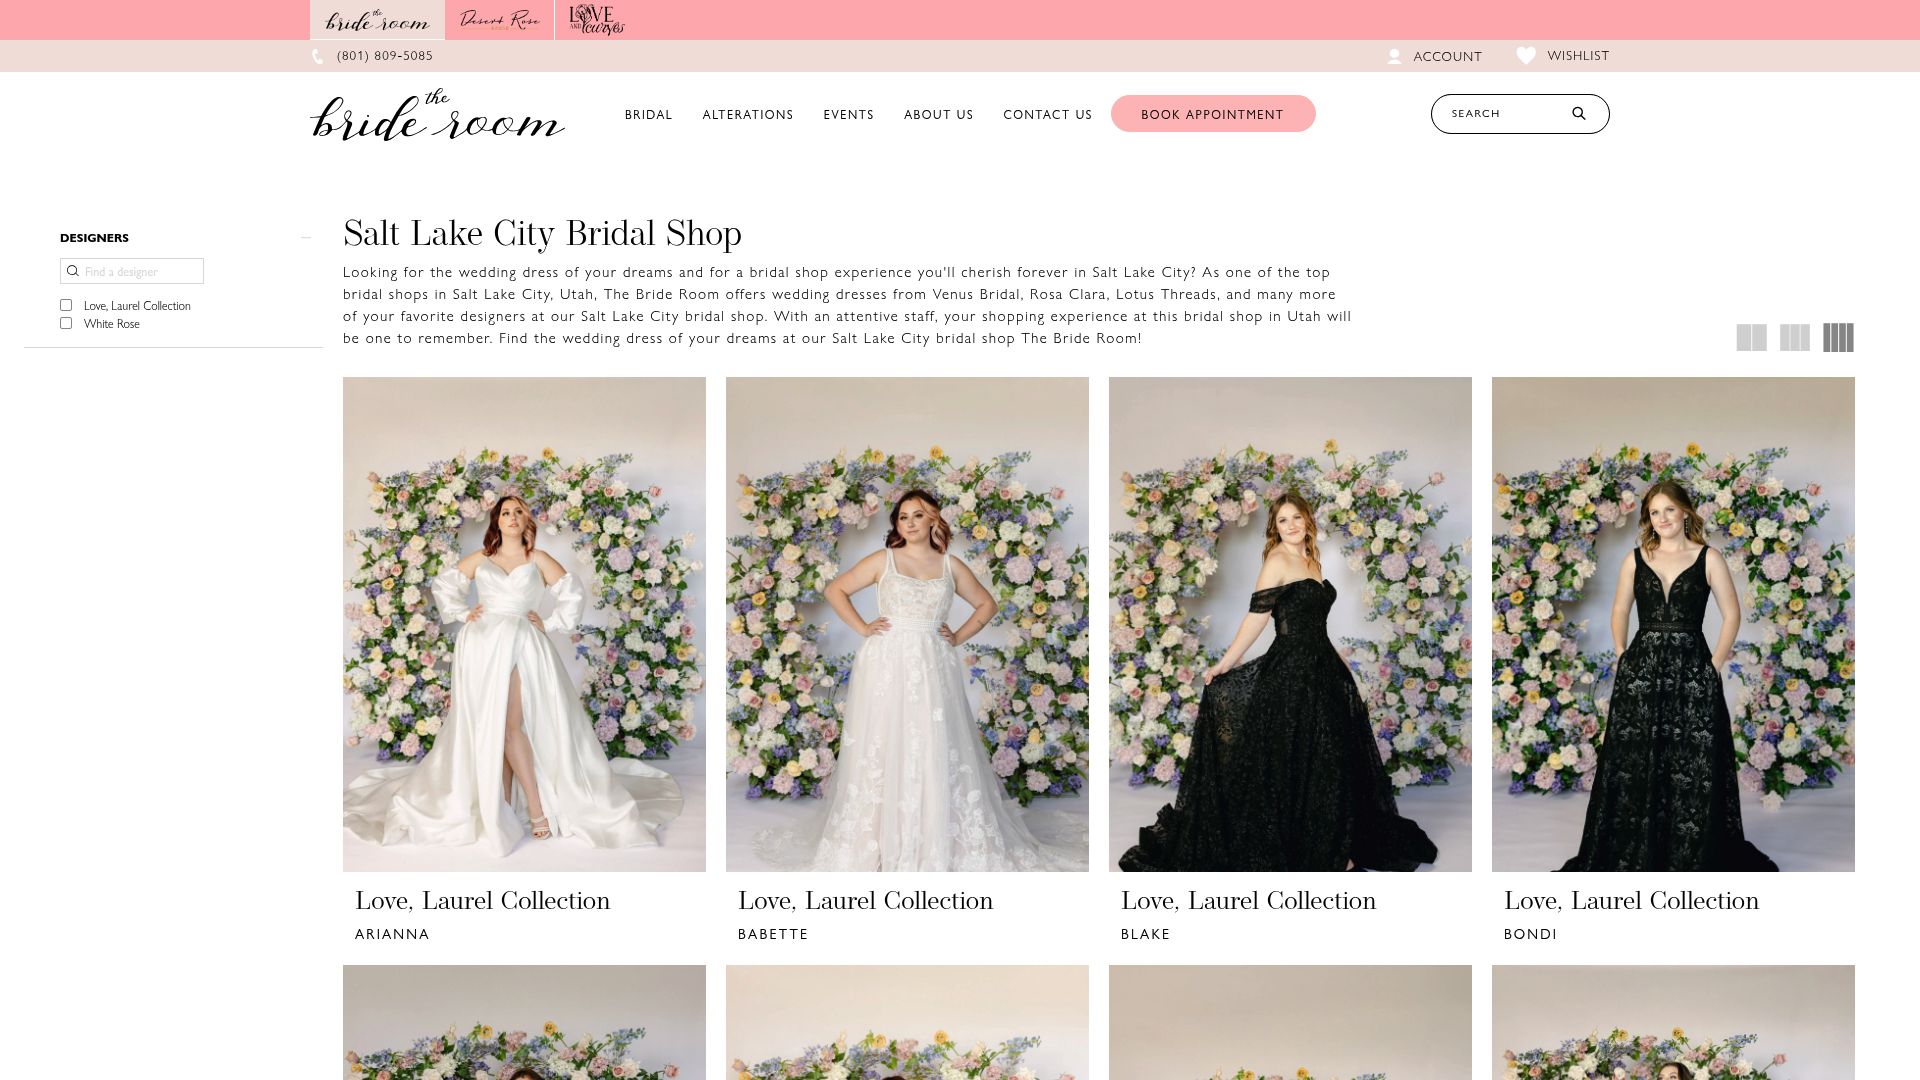Switch to two-column grid view
1920x1080 pixels.
[x=1751, y=338]
